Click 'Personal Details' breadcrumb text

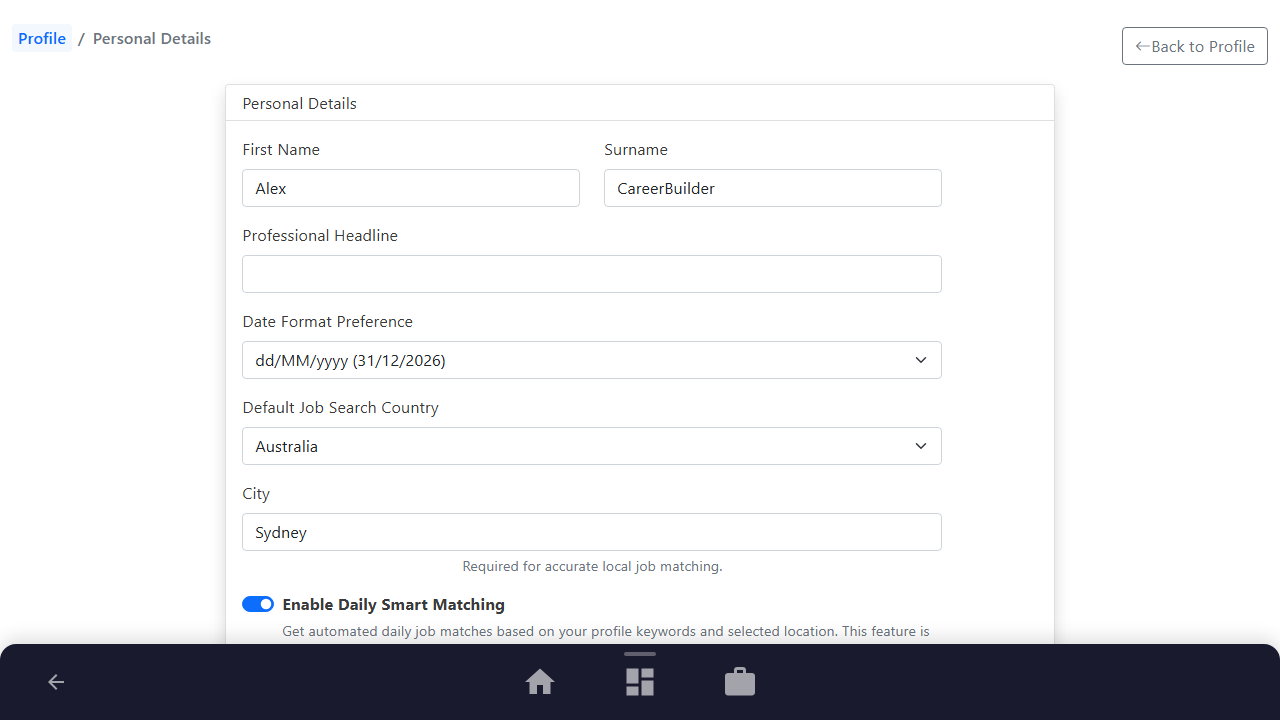(152, 39)
